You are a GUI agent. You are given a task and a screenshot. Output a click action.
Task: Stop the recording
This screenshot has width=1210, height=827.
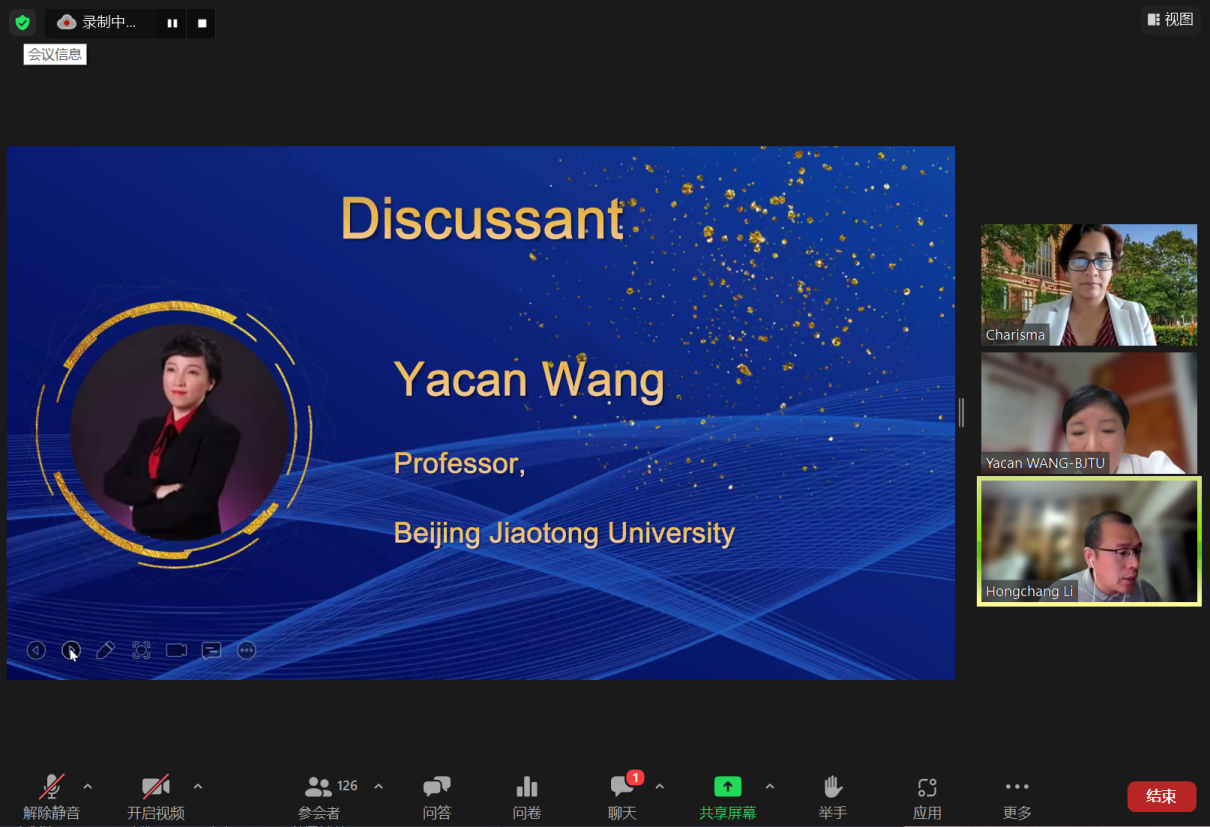click(x=202, y=23)
